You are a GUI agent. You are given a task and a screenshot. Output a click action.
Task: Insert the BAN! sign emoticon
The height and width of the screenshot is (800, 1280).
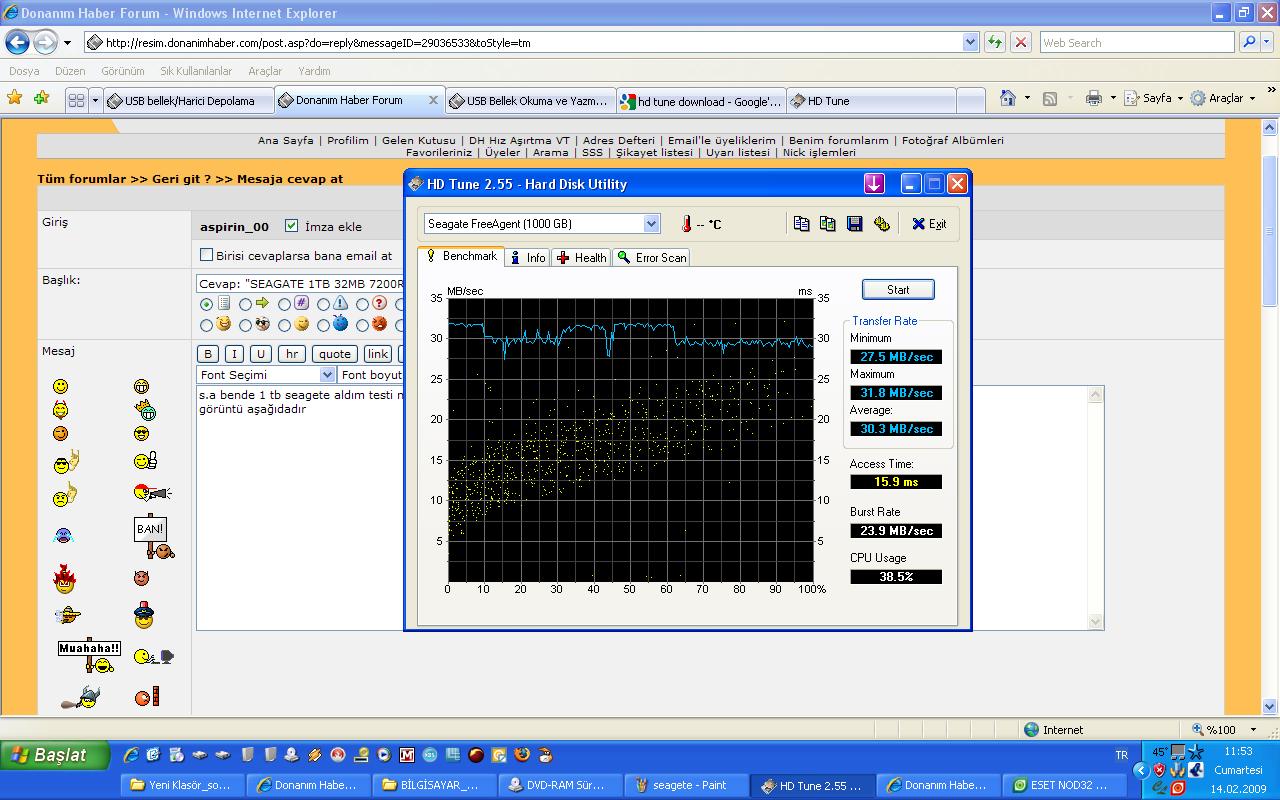click(152, 538)
